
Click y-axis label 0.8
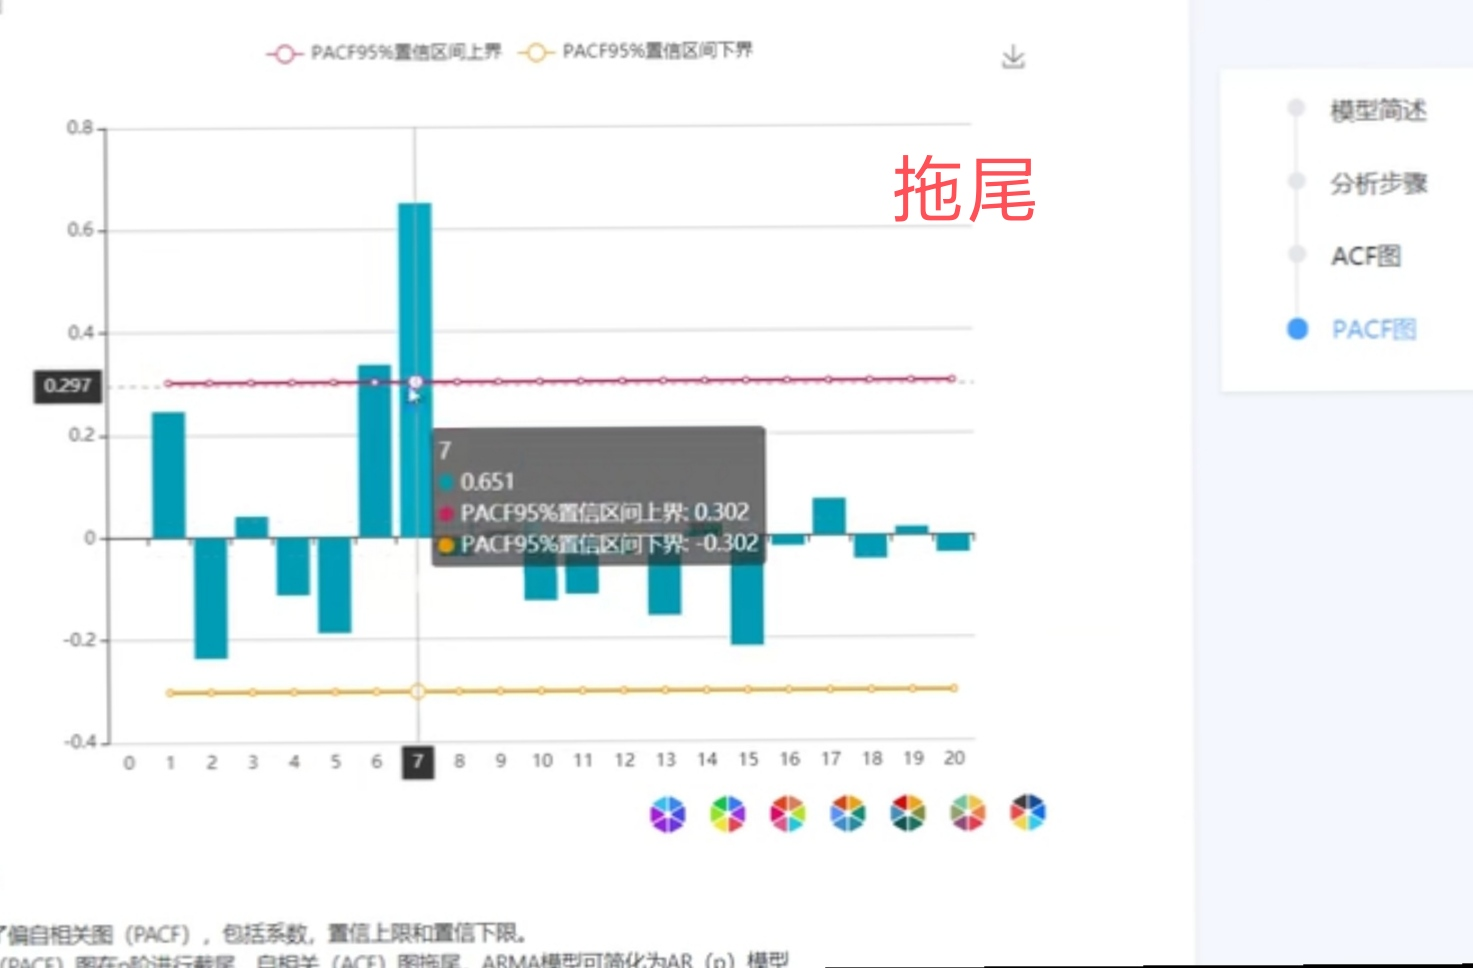pyautogui.click(x=80, y=128)
